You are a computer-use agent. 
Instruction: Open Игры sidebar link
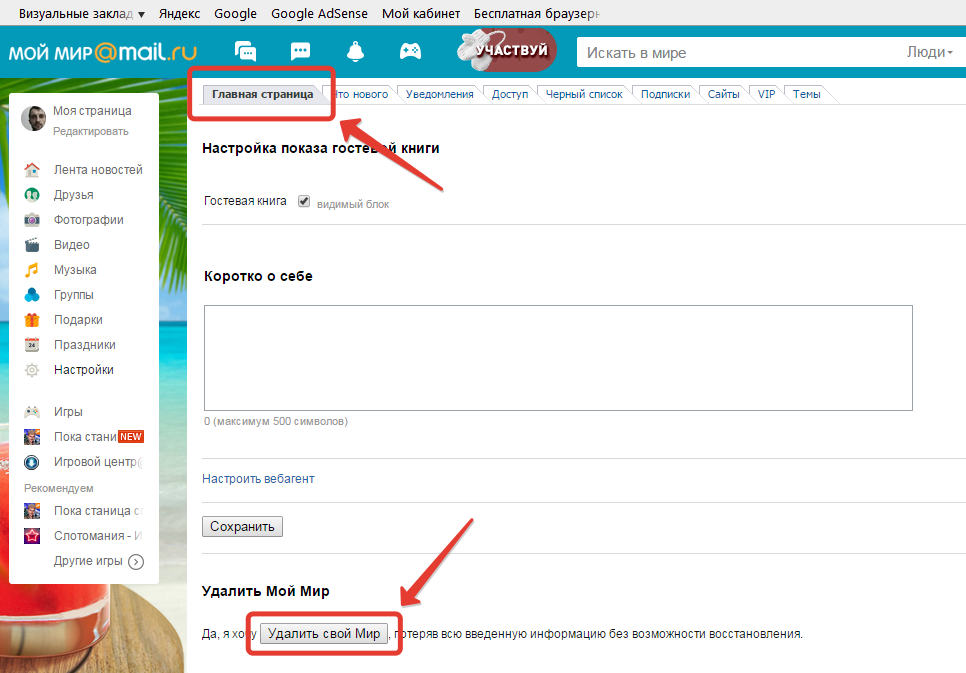[x=68, y=412]
